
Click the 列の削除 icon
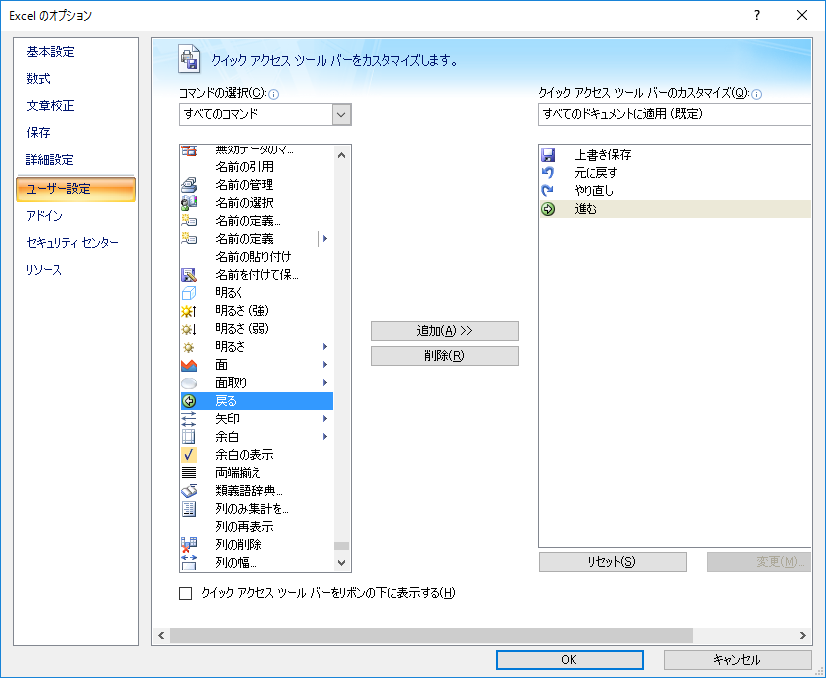[189, 545]
